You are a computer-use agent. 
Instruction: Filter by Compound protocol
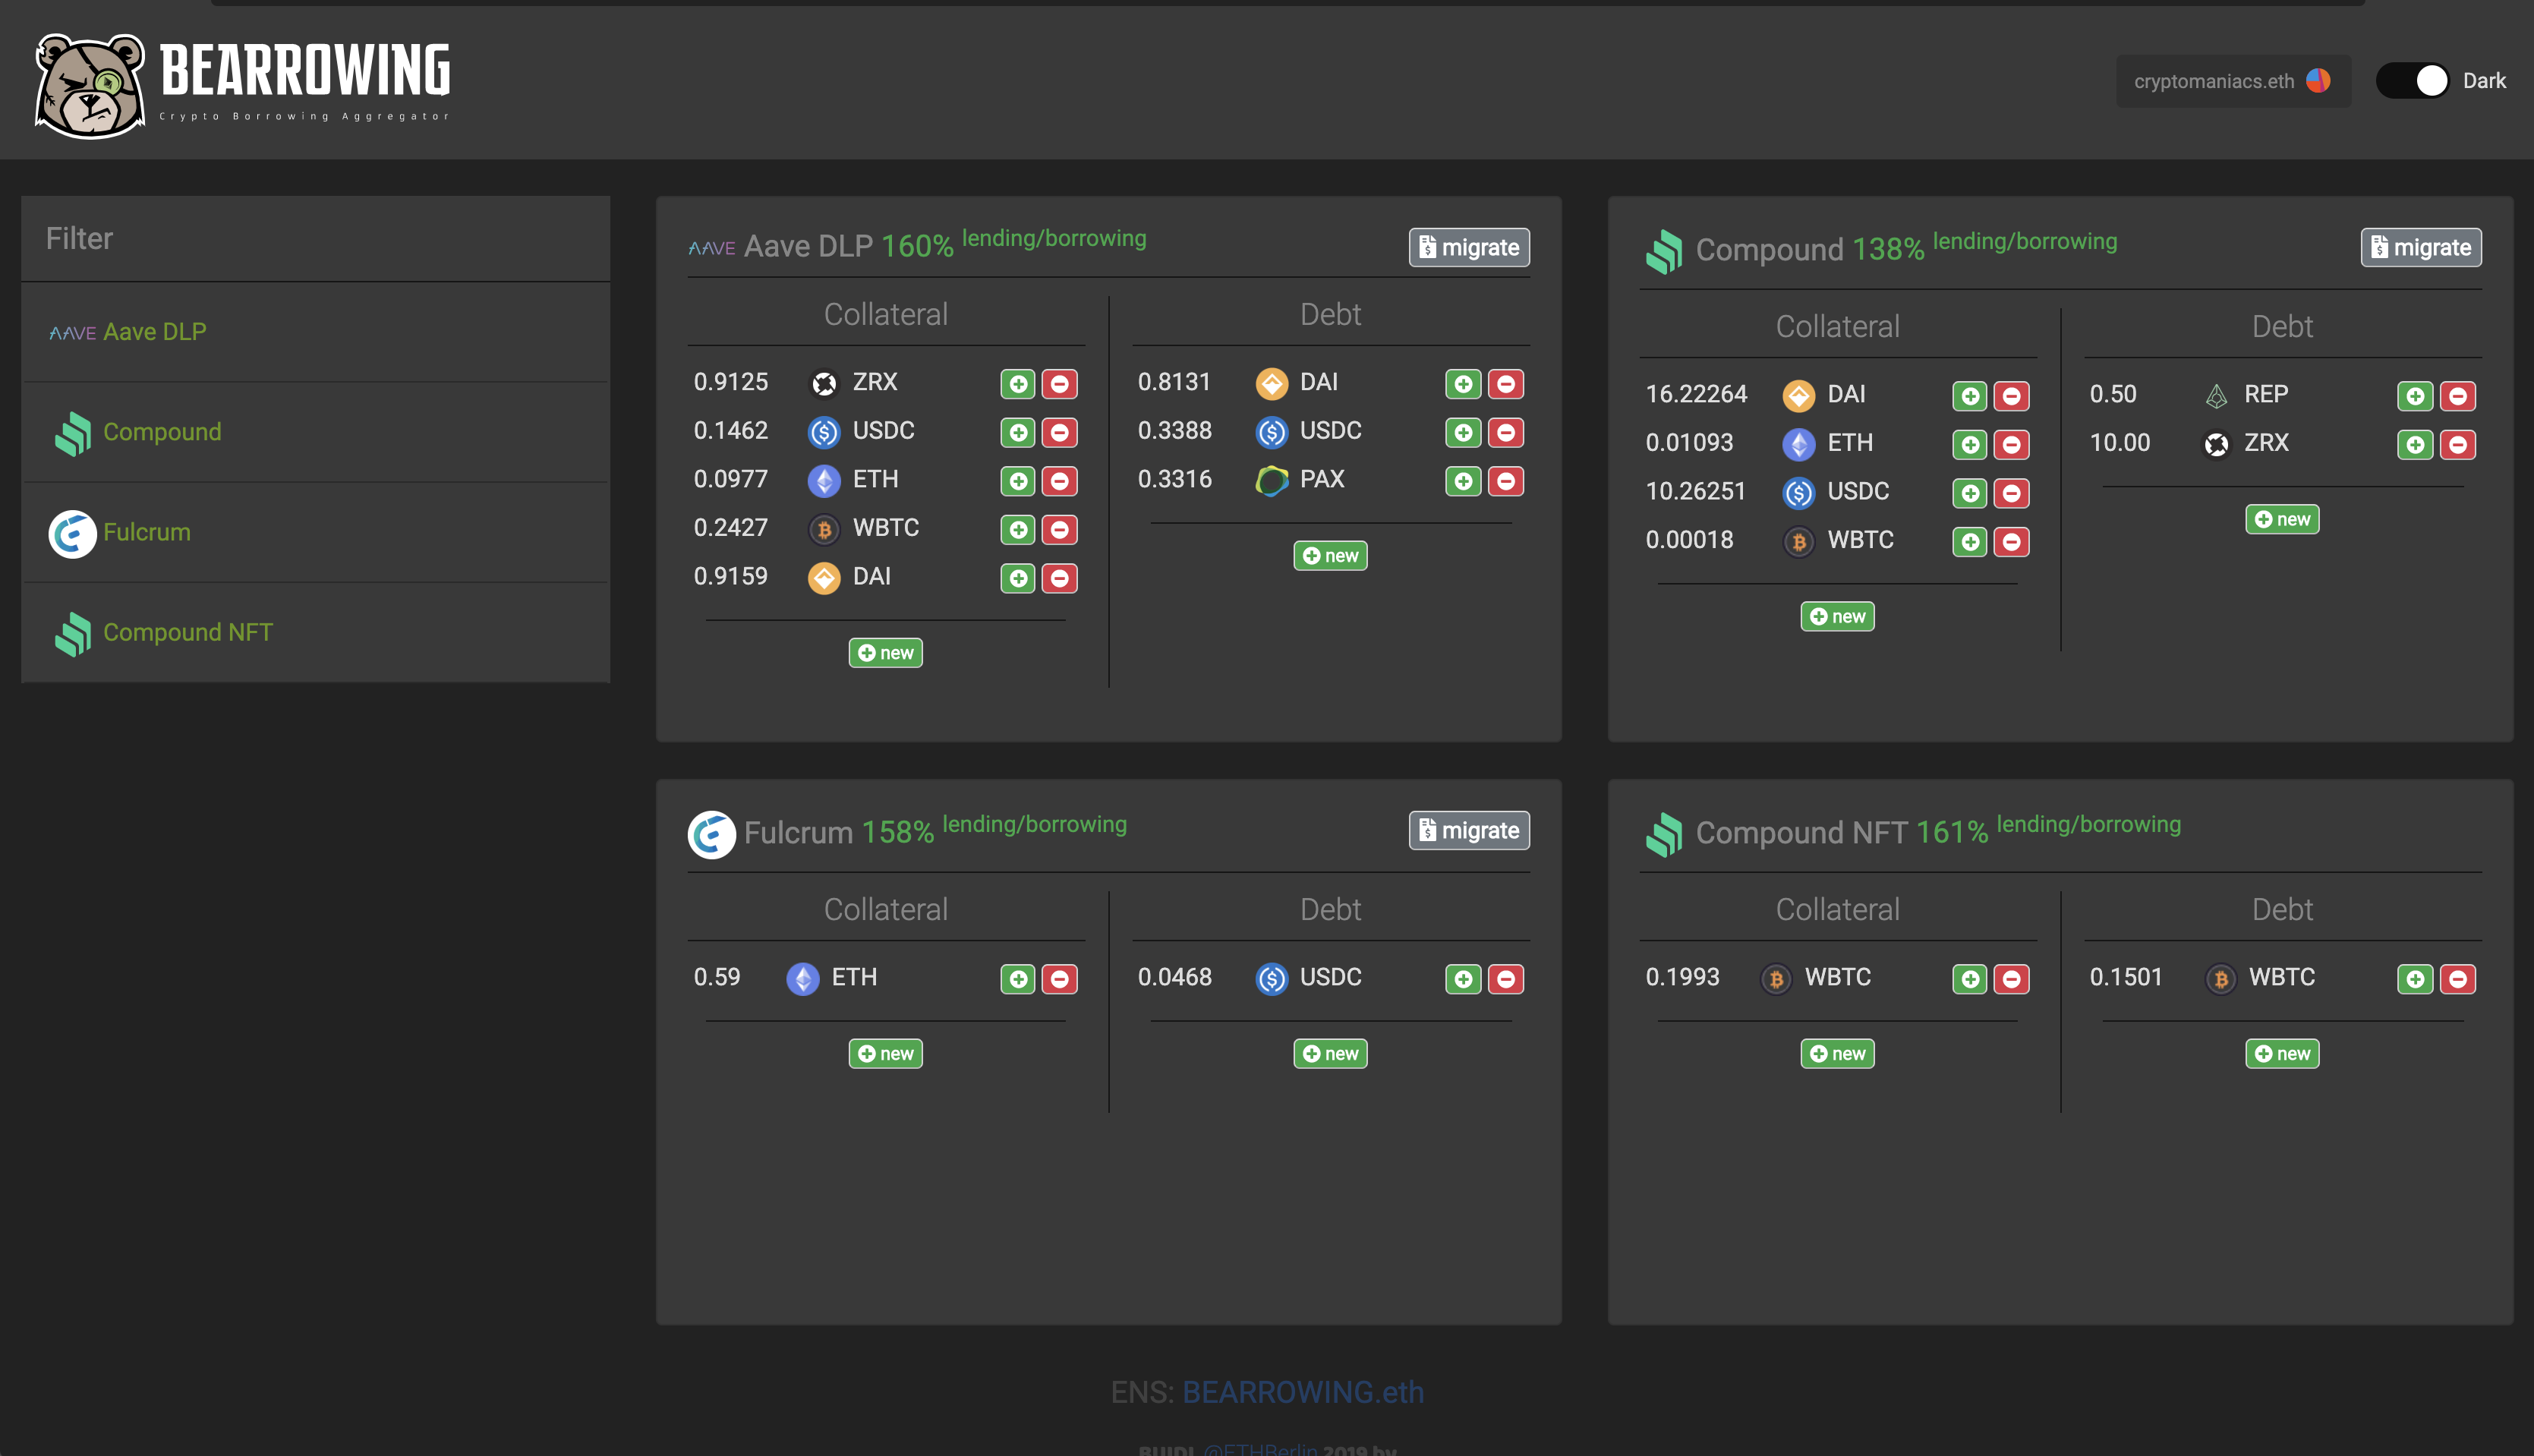pos(162,432)
